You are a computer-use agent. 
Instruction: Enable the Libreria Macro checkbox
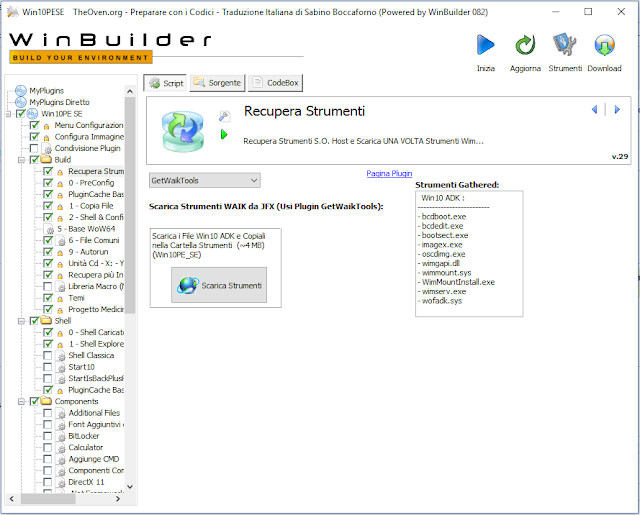[x=48, y=286]
